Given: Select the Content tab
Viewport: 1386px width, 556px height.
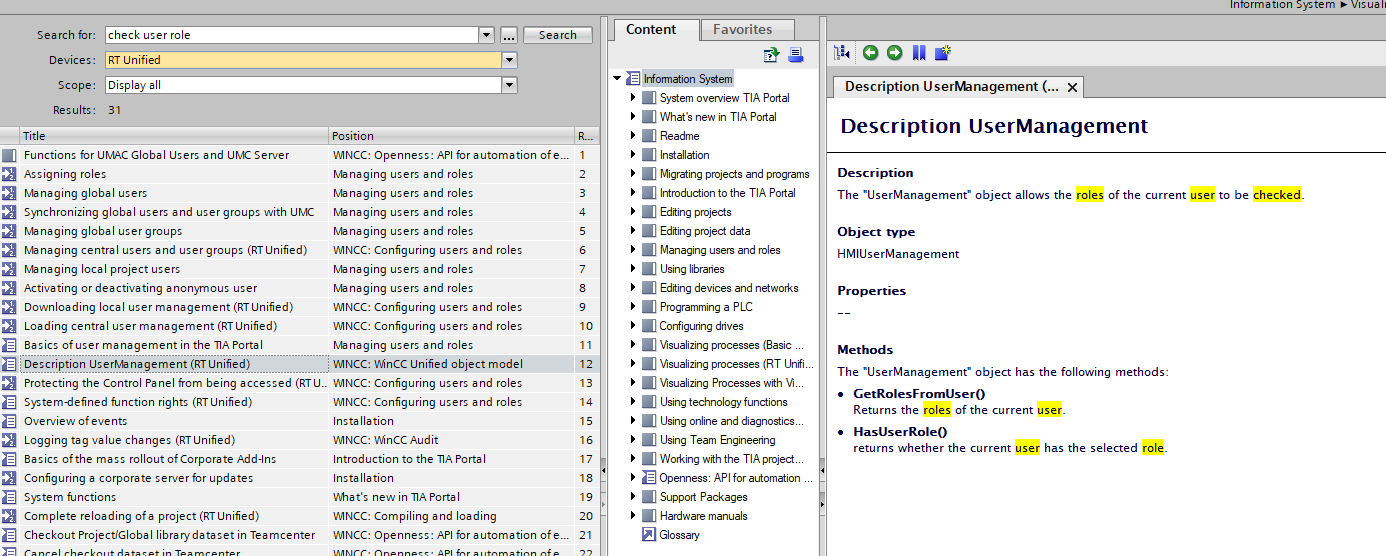Looking at the screenshot, I should (x=651, y=30).
